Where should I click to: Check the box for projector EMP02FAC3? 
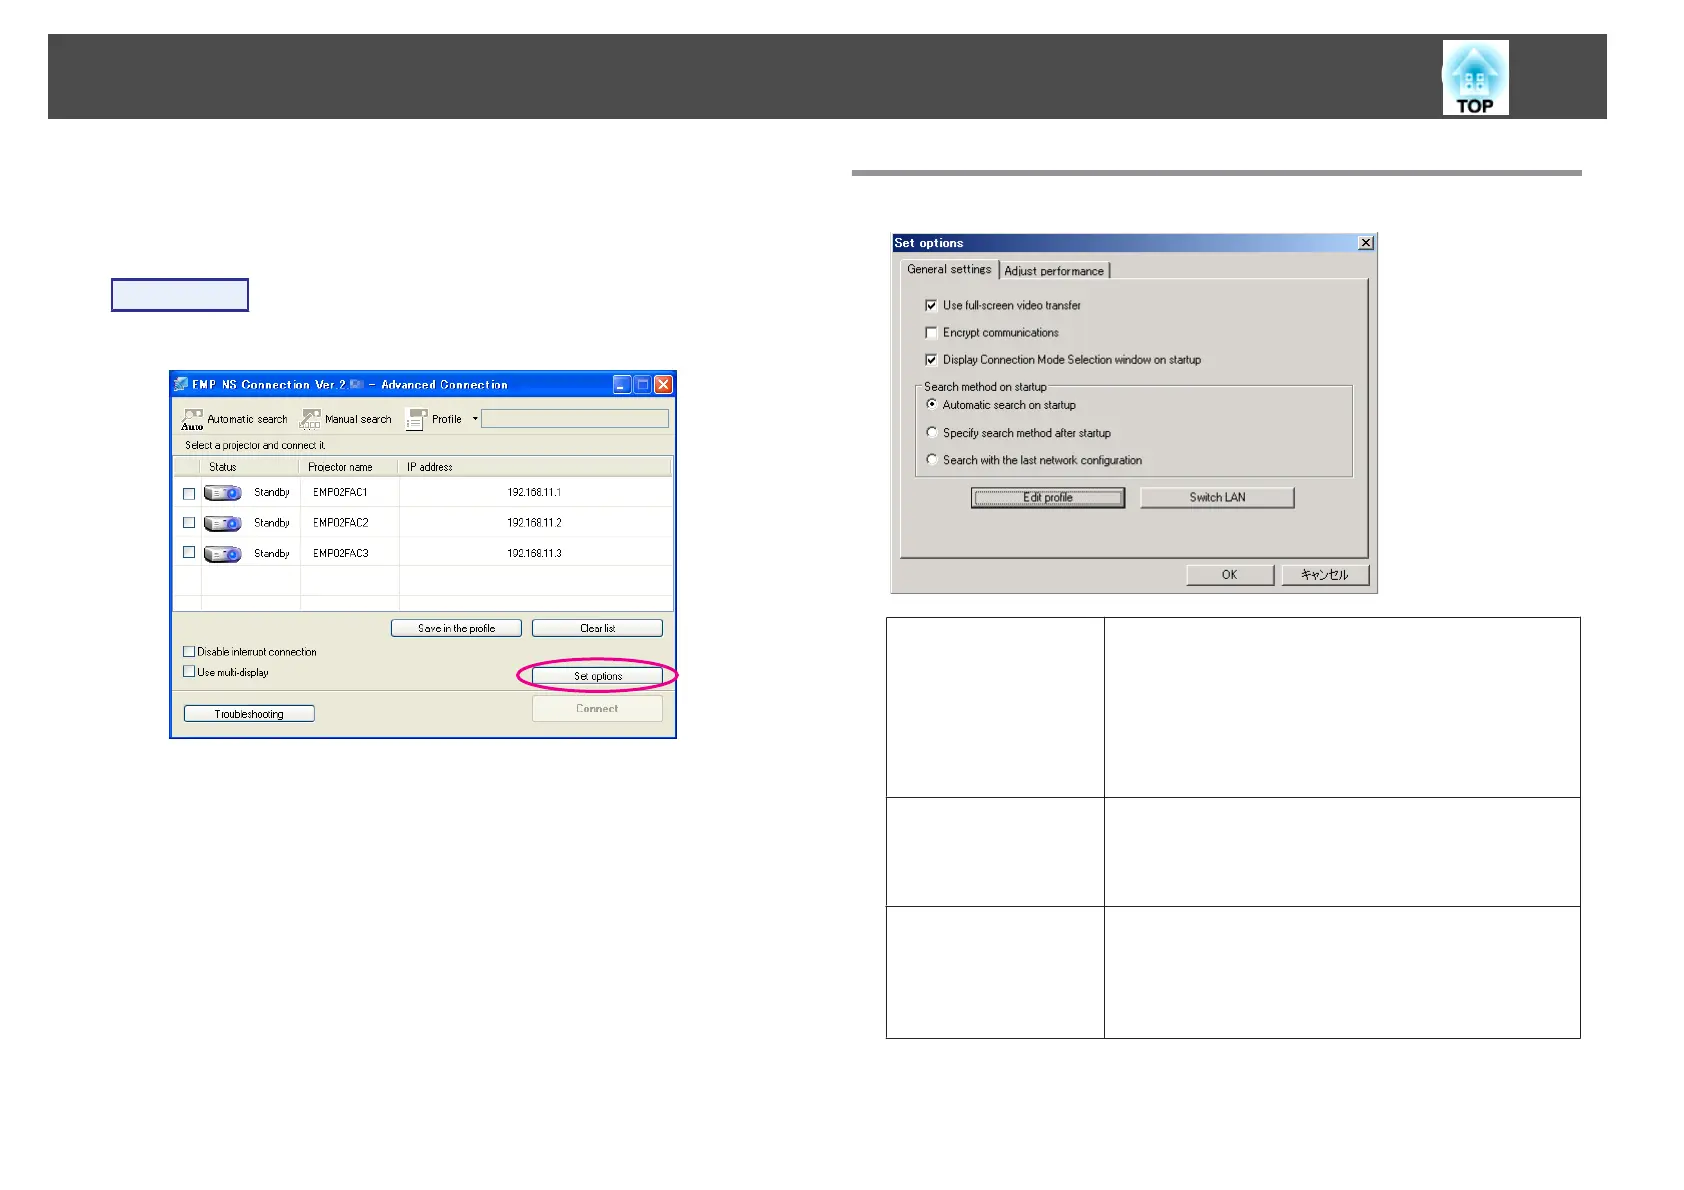[x=189, y=552]
